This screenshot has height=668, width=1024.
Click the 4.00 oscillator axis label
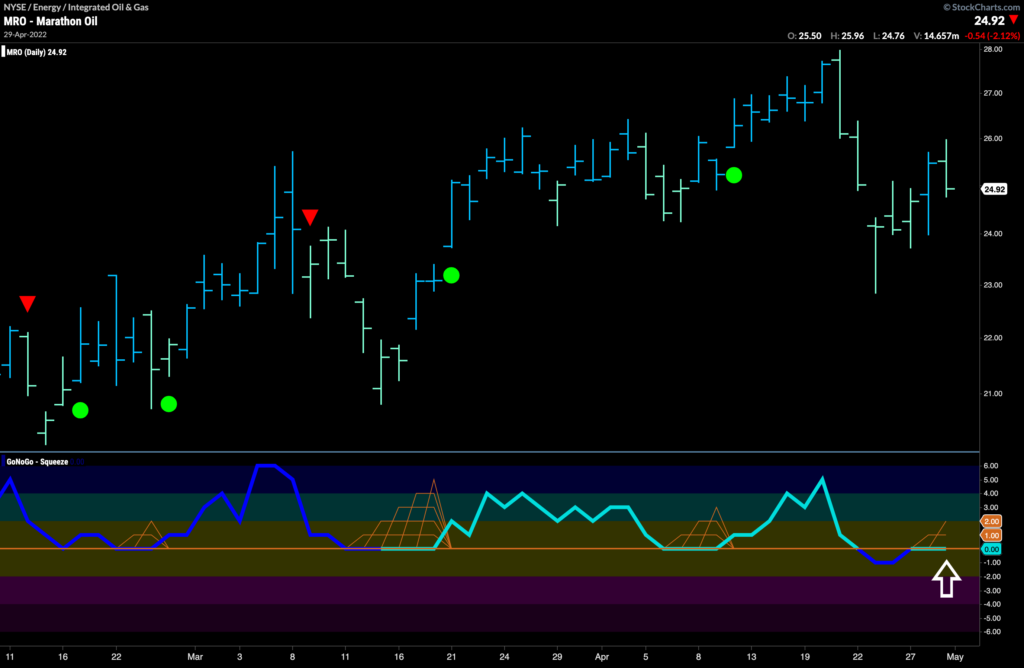[x=991, y=493]
